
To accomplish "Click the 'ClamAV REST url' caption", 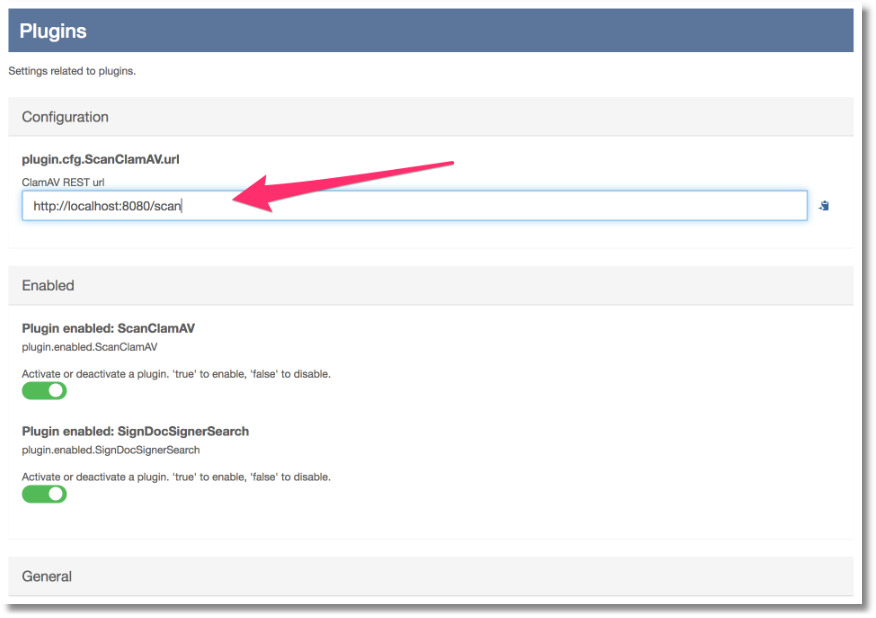I will 63,182.
